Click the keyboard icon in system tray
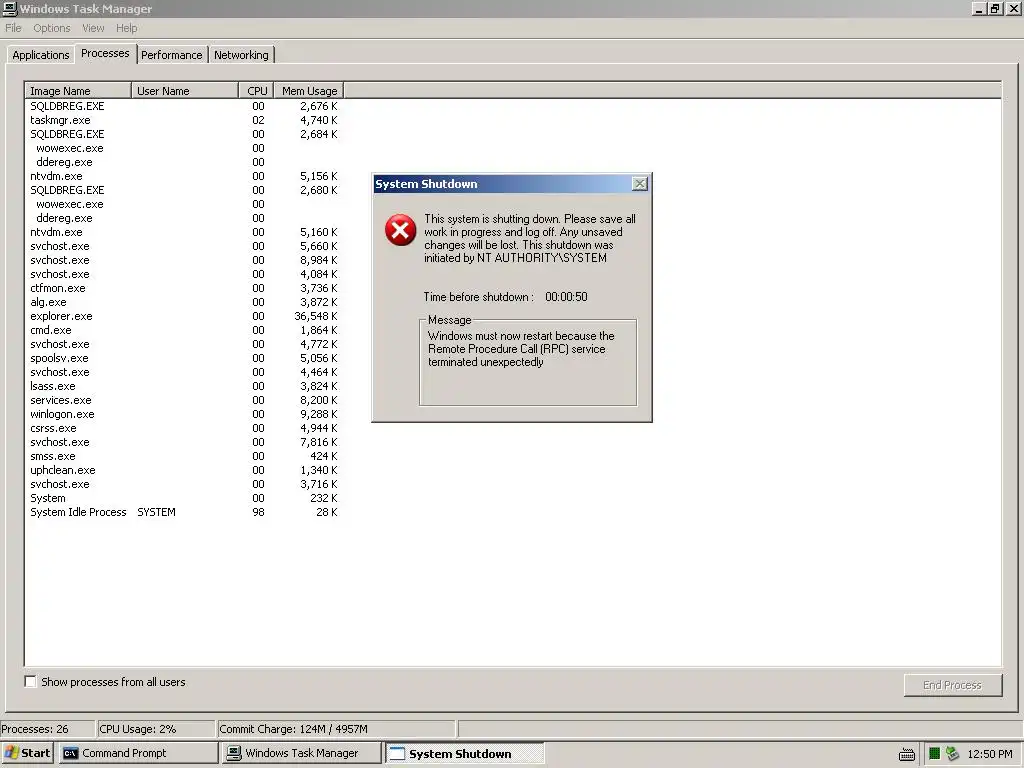1024x768 pixels. [906, 754]
